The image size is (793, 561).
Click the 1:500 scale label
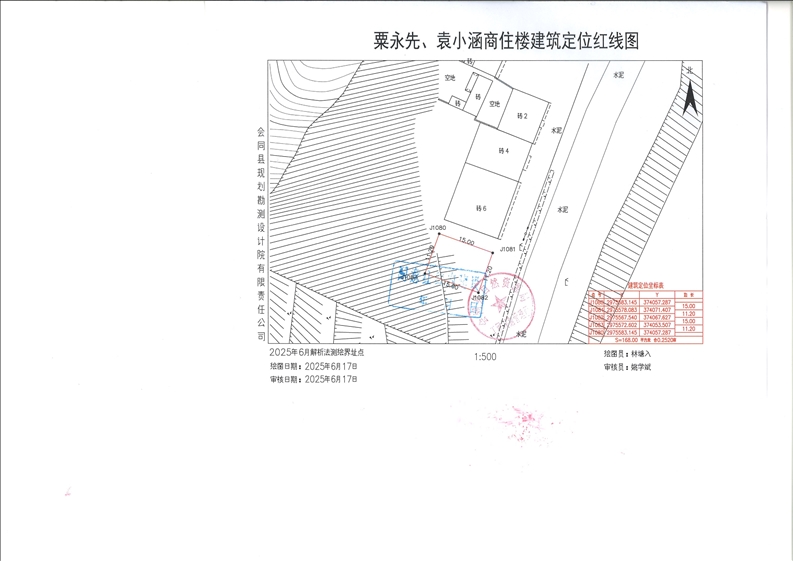coord(485,356)
